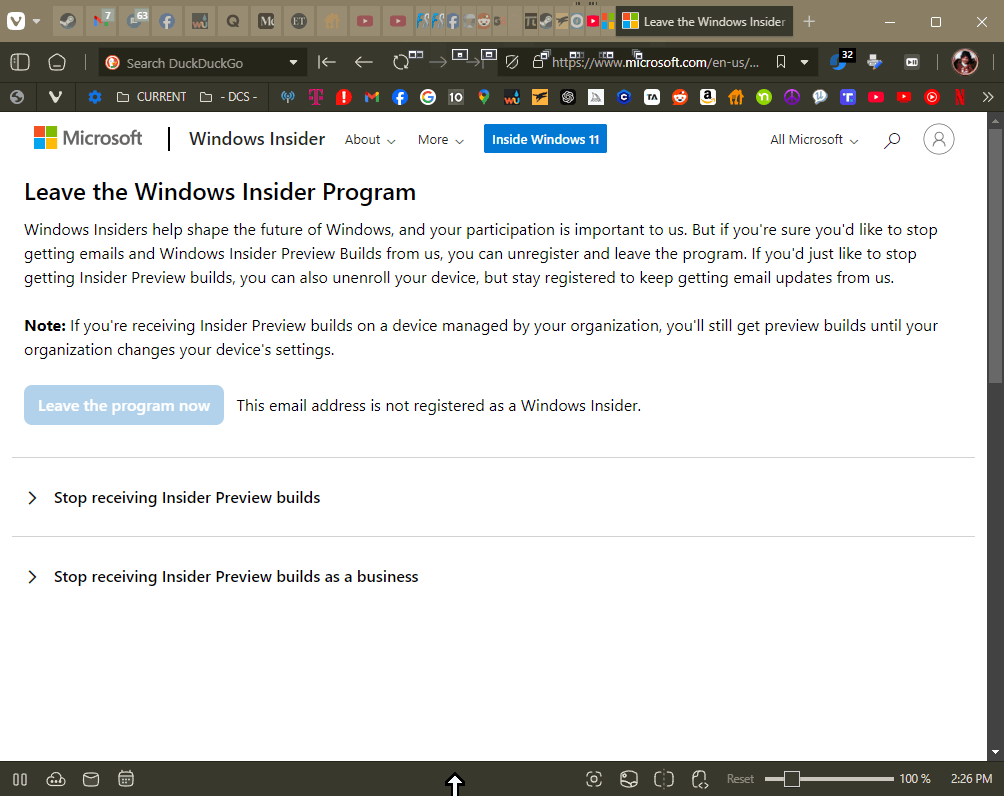
Task: Open the purple peace sign bookmark
Action: [x=791, y=97]
